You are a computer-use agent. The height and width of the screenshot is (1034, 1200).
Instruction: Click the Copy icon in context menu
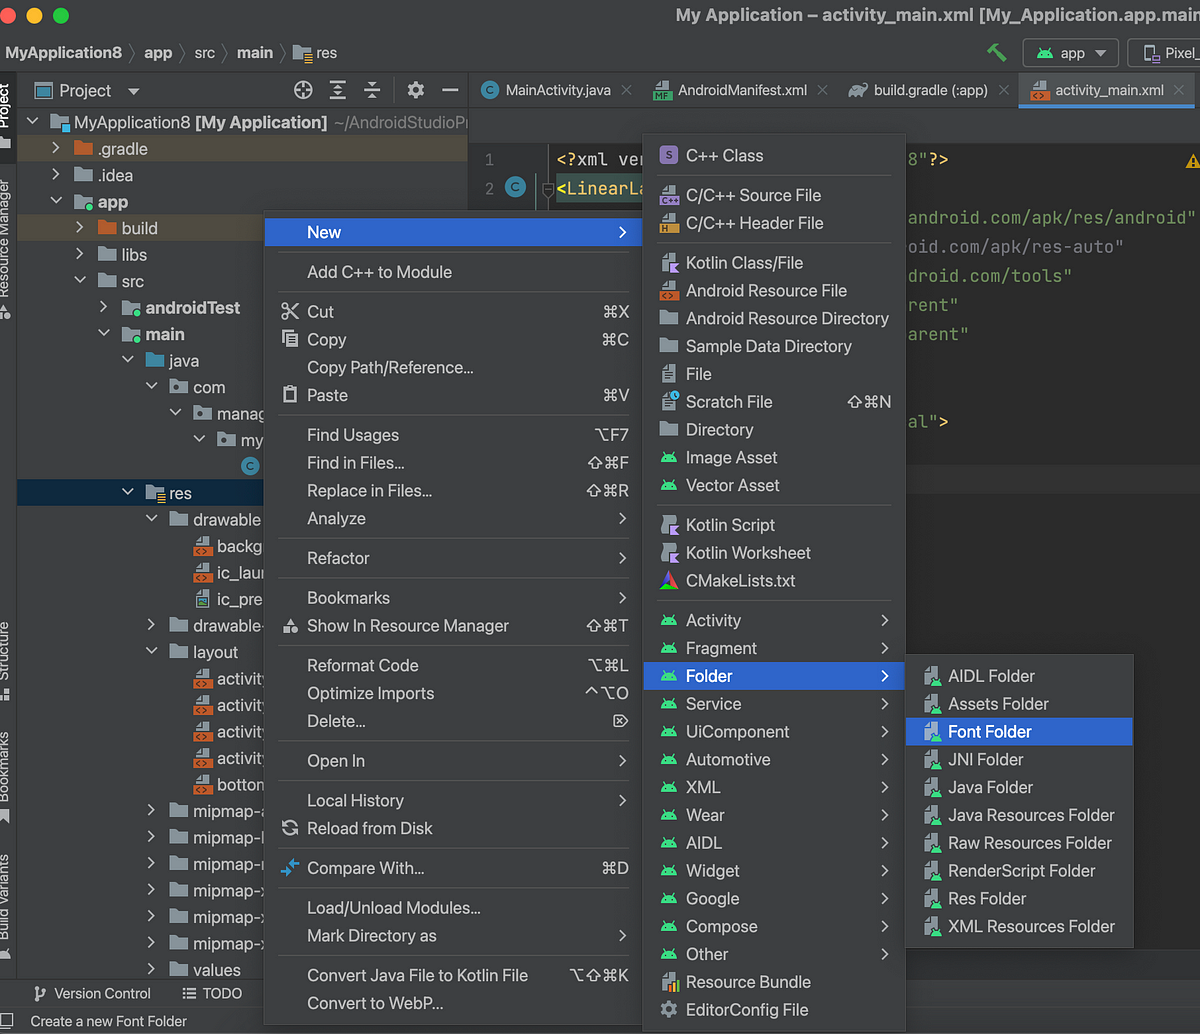(290, 340)
